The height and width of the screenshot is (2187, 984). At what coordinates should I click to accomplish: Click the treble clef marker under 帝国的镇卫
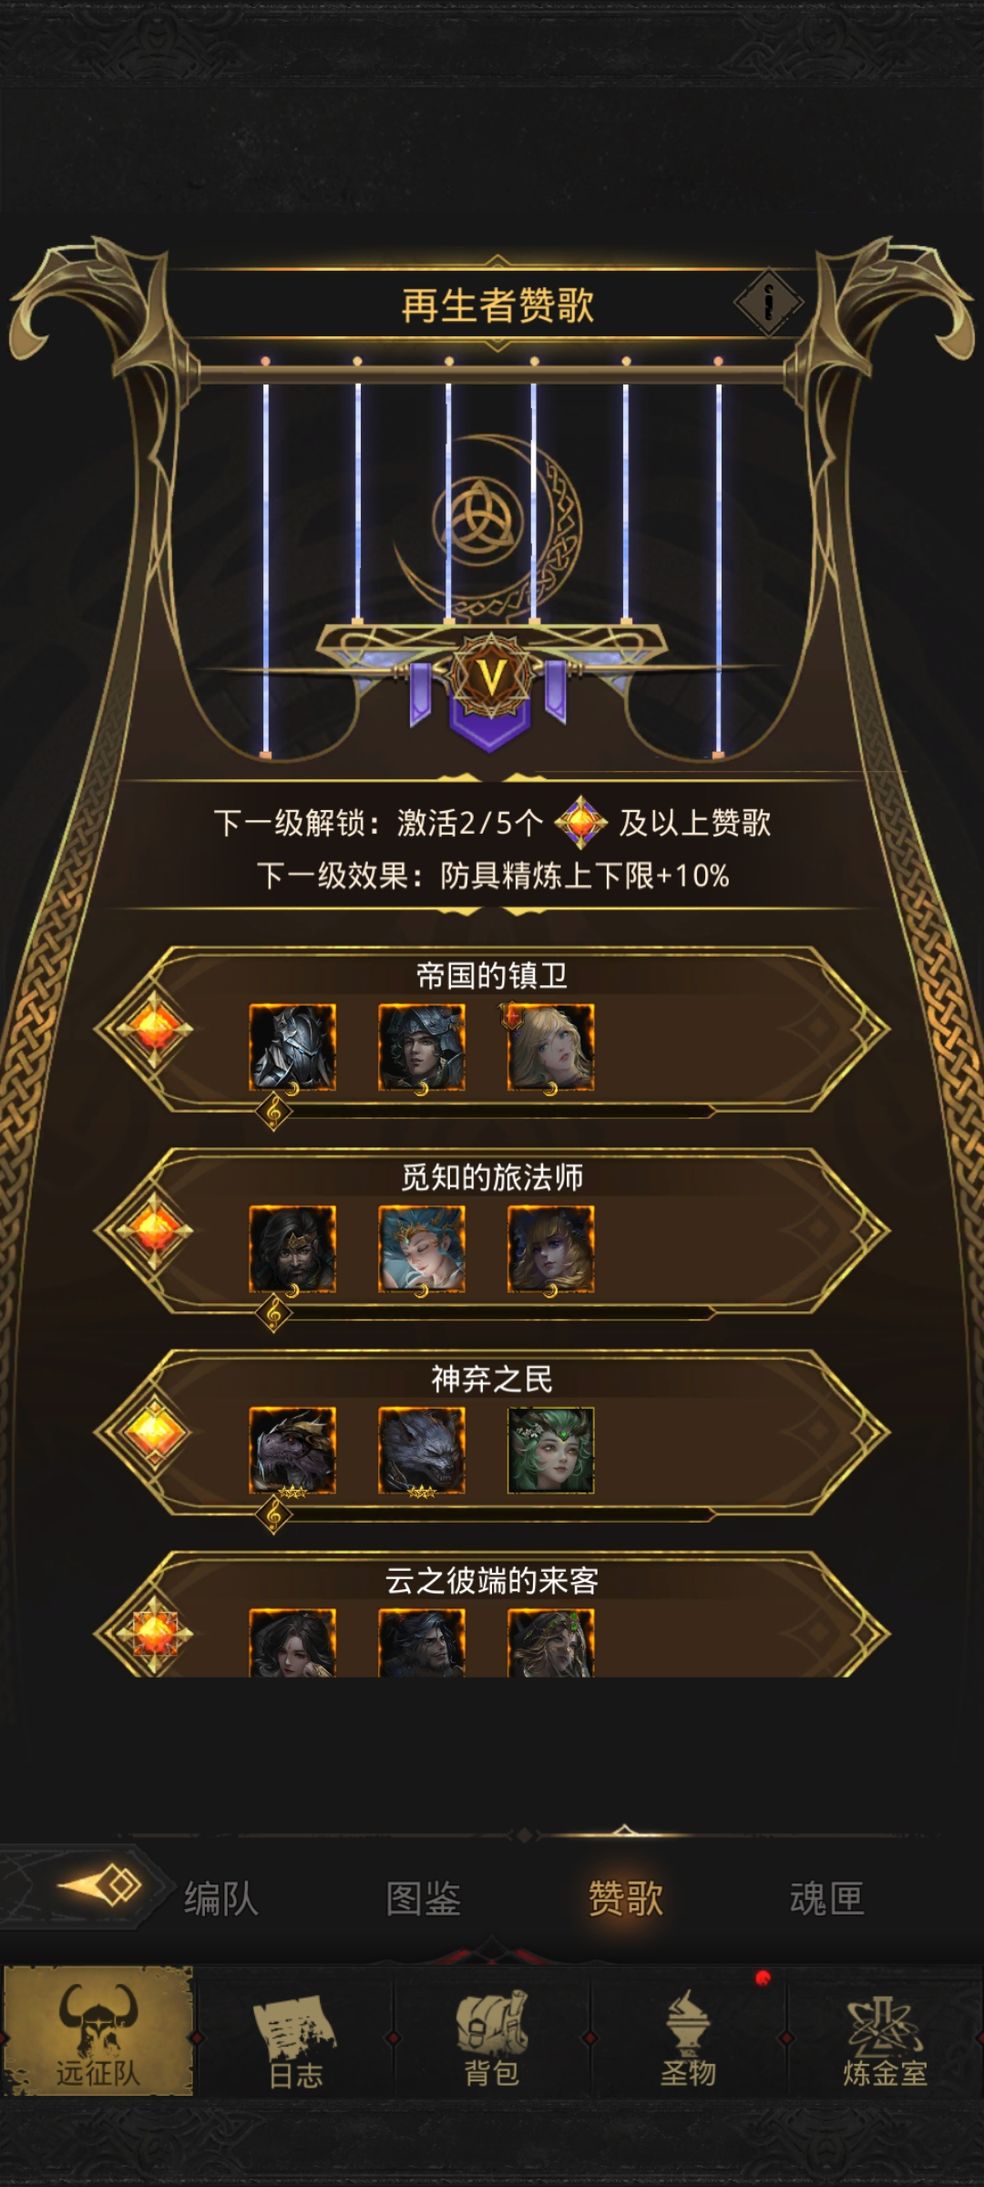click(x=274, y=1111)
